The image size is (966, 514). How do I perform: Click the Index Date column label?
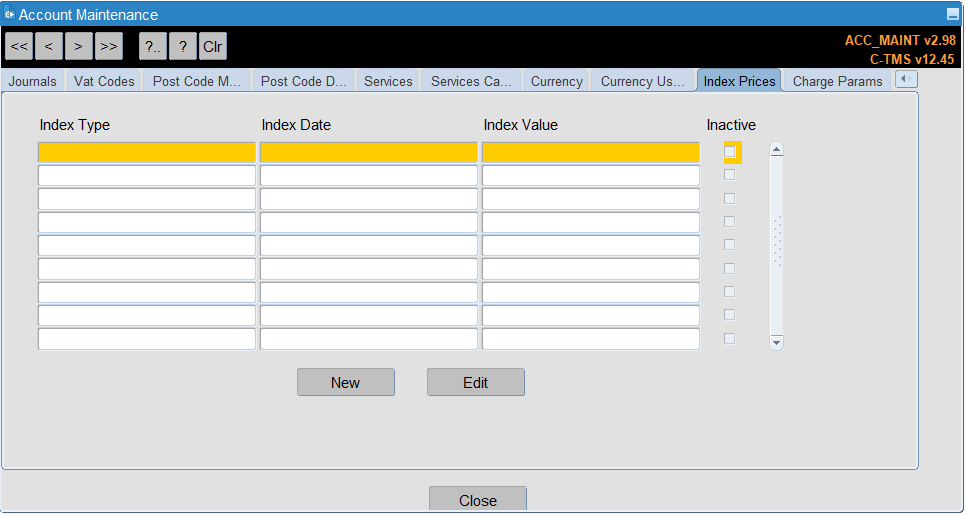pyautogui.click(x=296, y=125)
